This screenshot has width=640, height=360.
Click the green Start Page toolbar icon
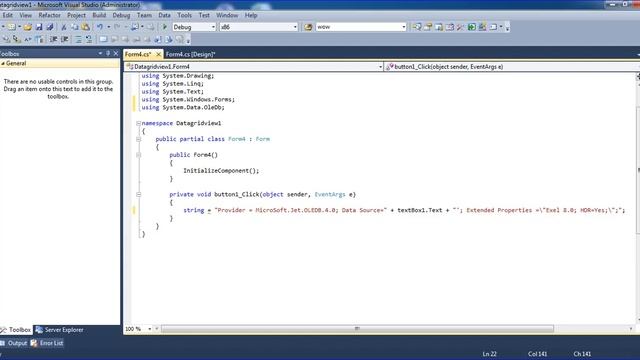pyautogui.click(x=472, y=27)
